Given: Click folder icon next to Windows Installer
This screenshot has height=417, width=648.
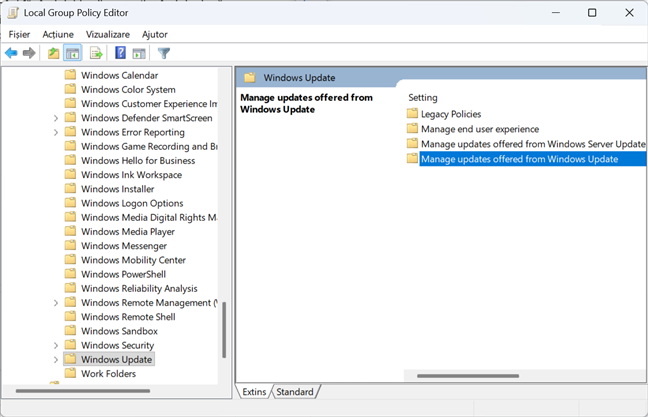Looking at the screenshot, I should (70, 188).
